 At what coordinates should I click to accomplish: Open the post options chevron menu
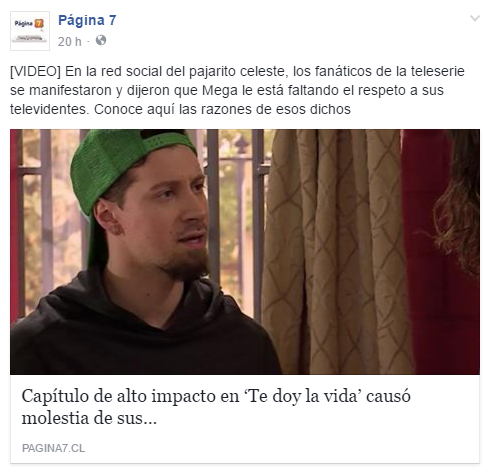click(x=475, y=18)
